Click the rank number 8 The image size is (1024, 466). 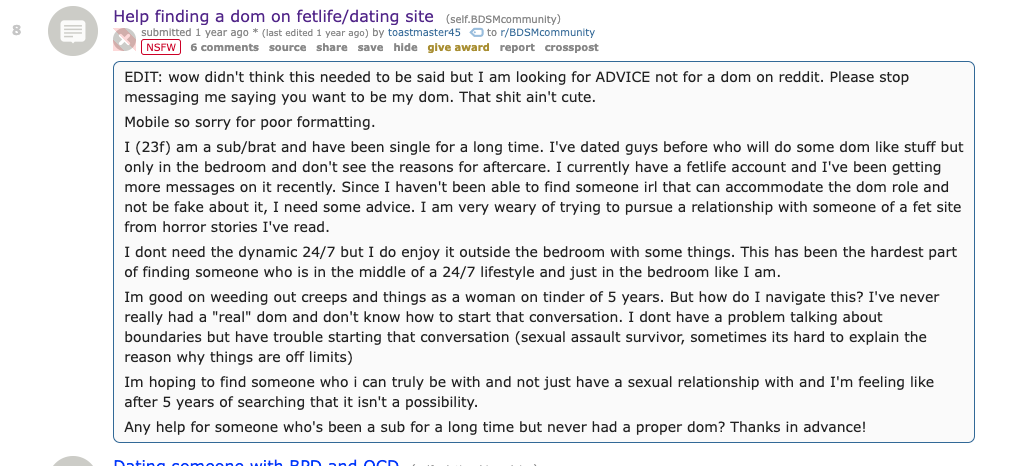16,30
